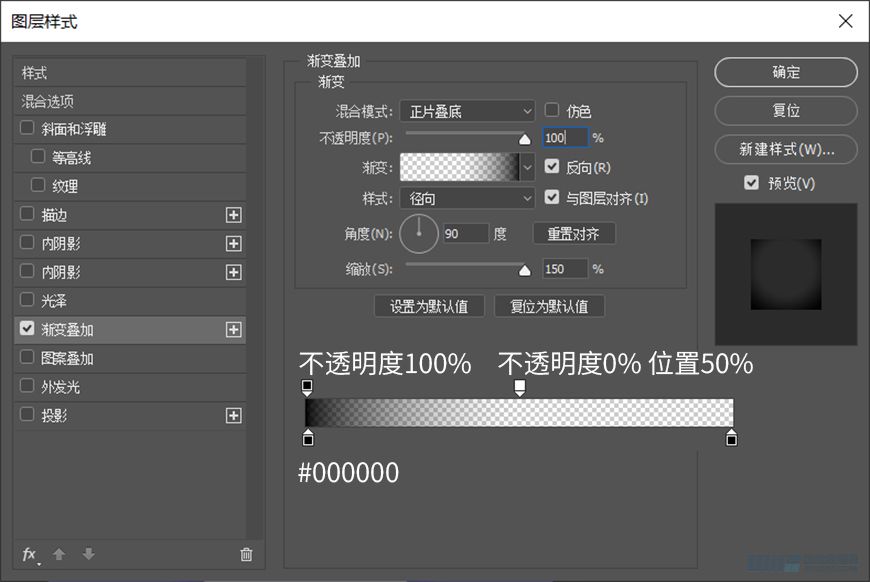The image size is (870, 582).
Task: Disable the 反向(R) checkbox
Action: (x=551, y=167)
